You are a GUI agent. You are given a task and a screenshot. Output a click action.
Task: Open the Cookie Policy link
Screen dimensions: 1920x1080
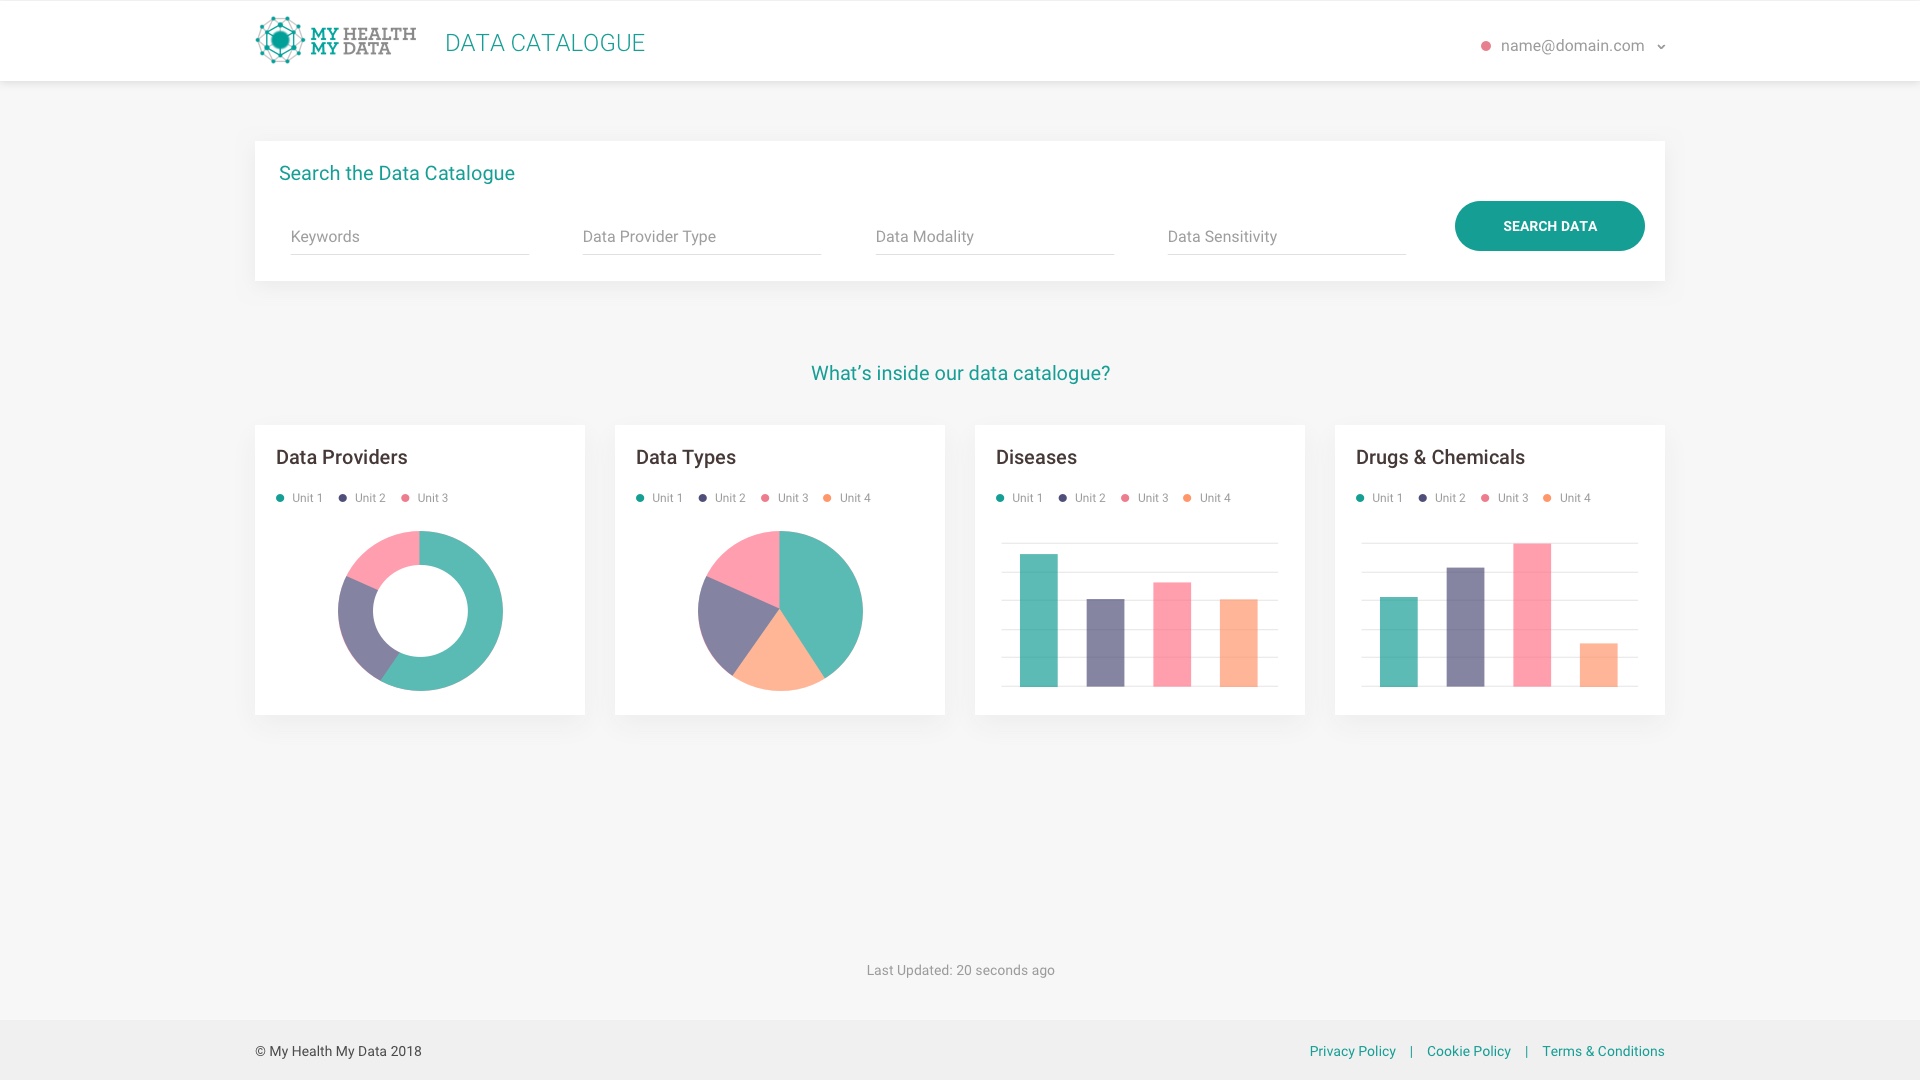pos(1468,1051)
